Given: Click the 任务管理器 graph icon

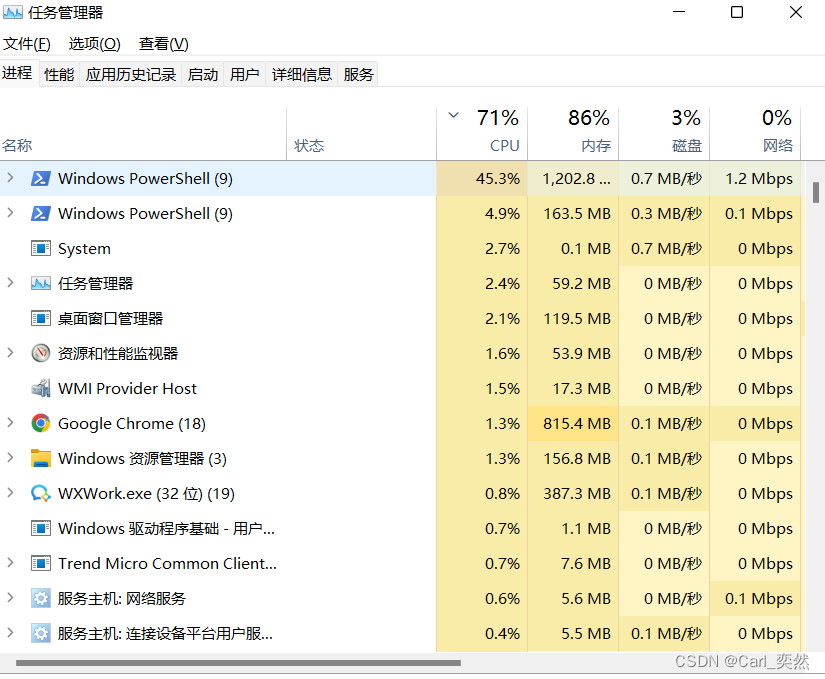Looking at the screenshot, I should click(39, 283).
